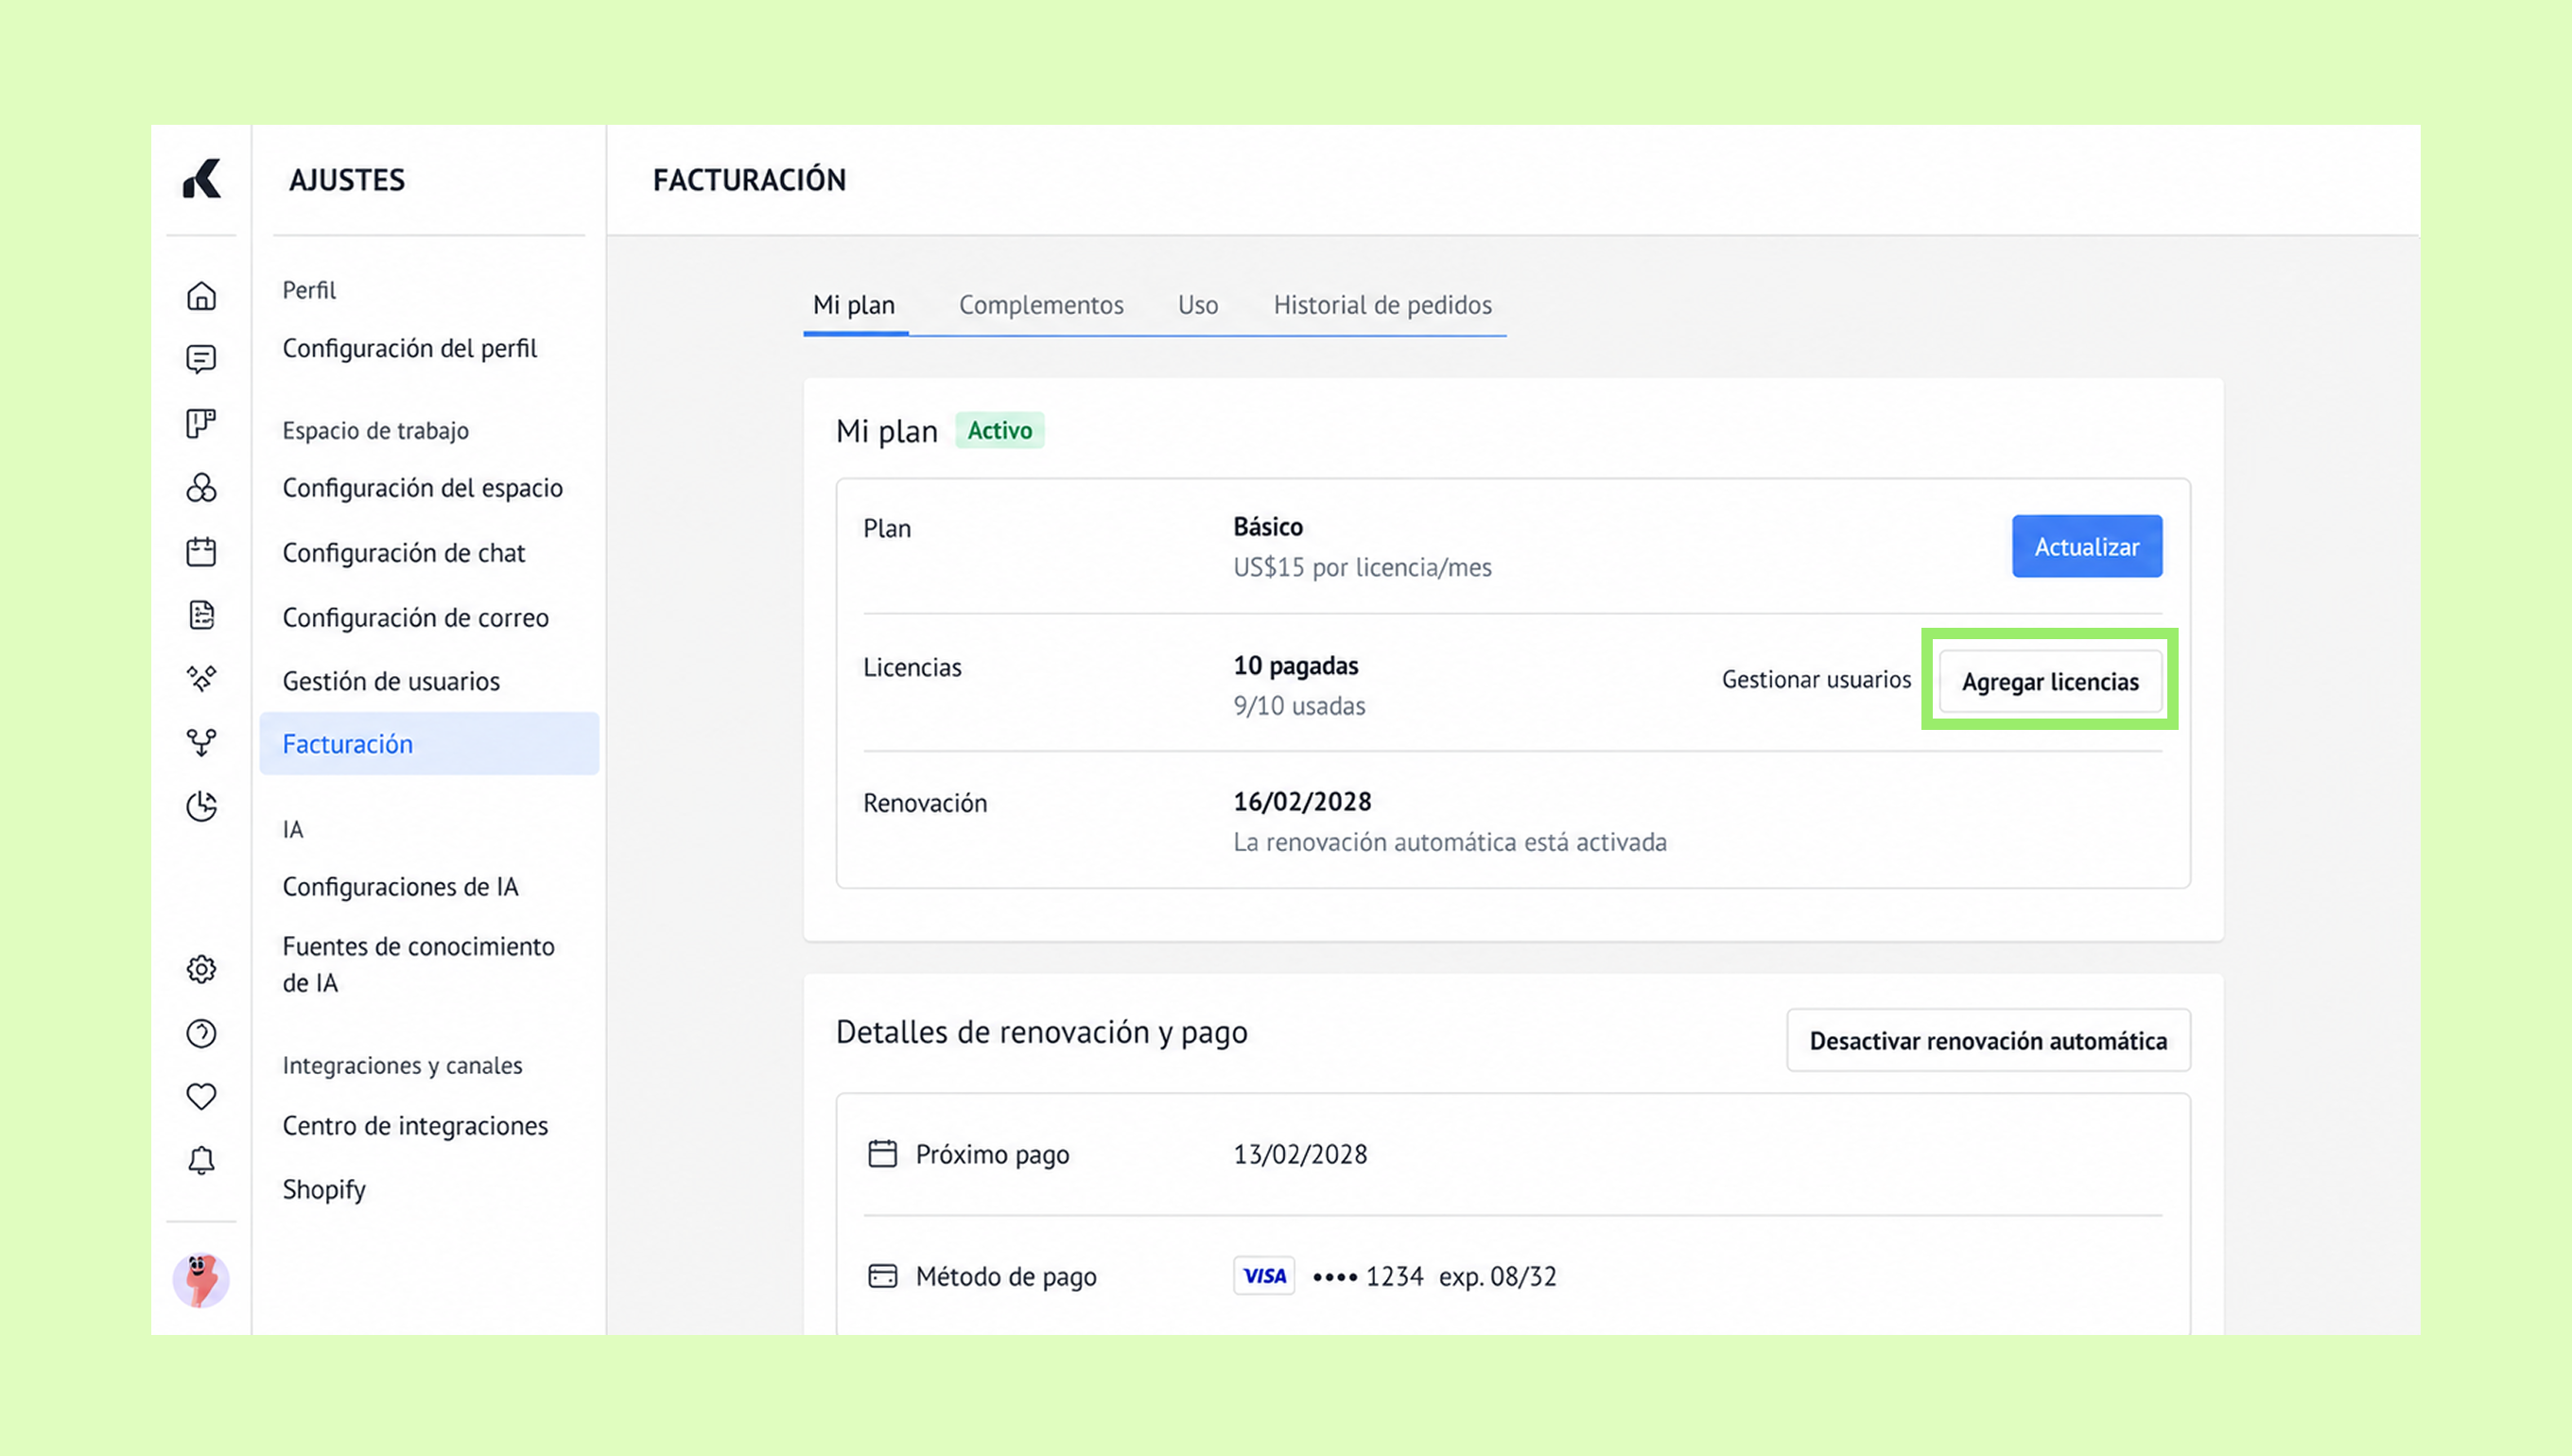Open the kanban board sidebar icon
The height and width of the screenshot is (1456, 2572).
click(201, 423)
